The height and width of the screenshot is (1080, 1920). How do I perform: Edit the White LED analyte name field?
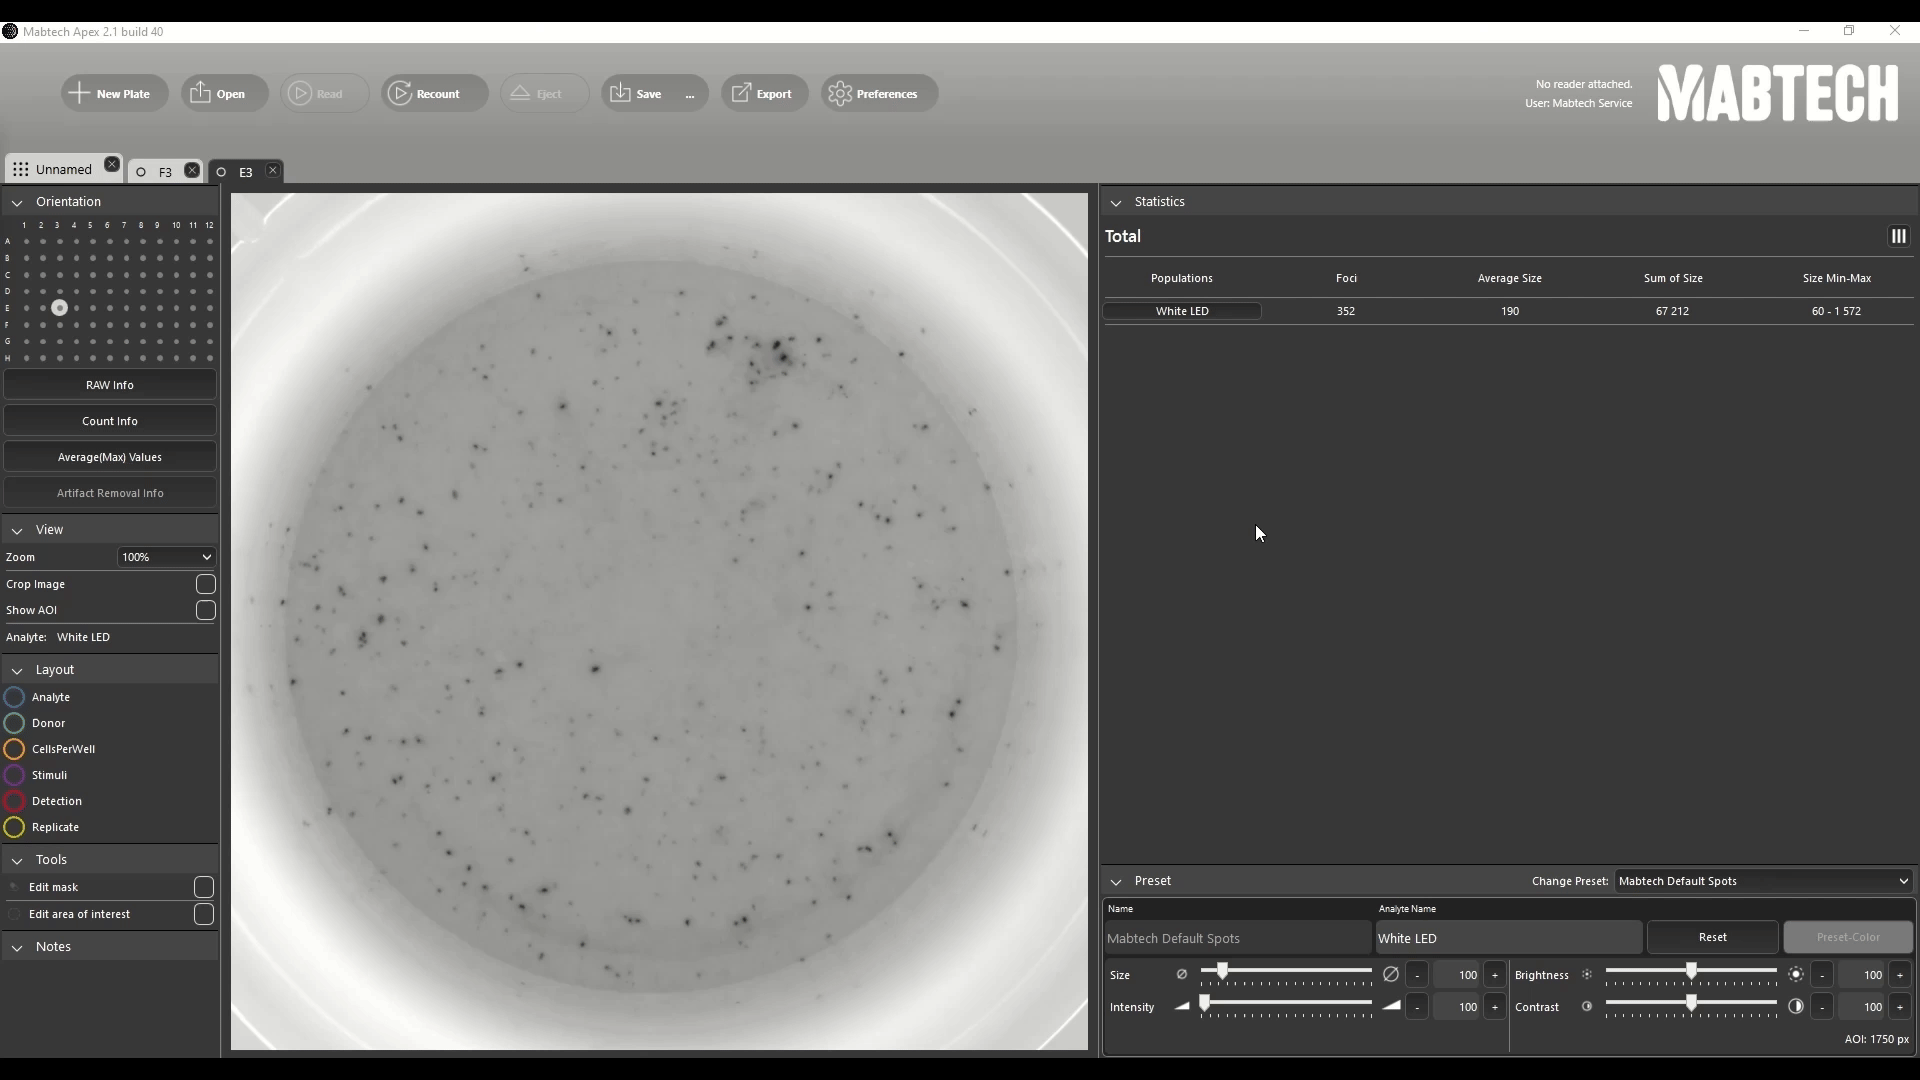click(x=1507, y=938)
